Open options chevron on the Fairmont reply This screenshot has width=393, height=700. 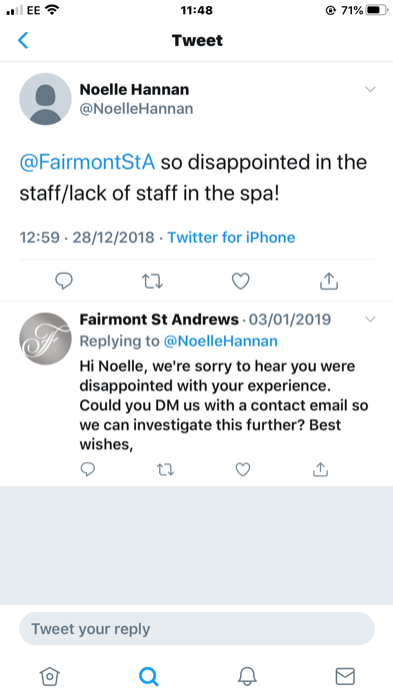point(370,319)
